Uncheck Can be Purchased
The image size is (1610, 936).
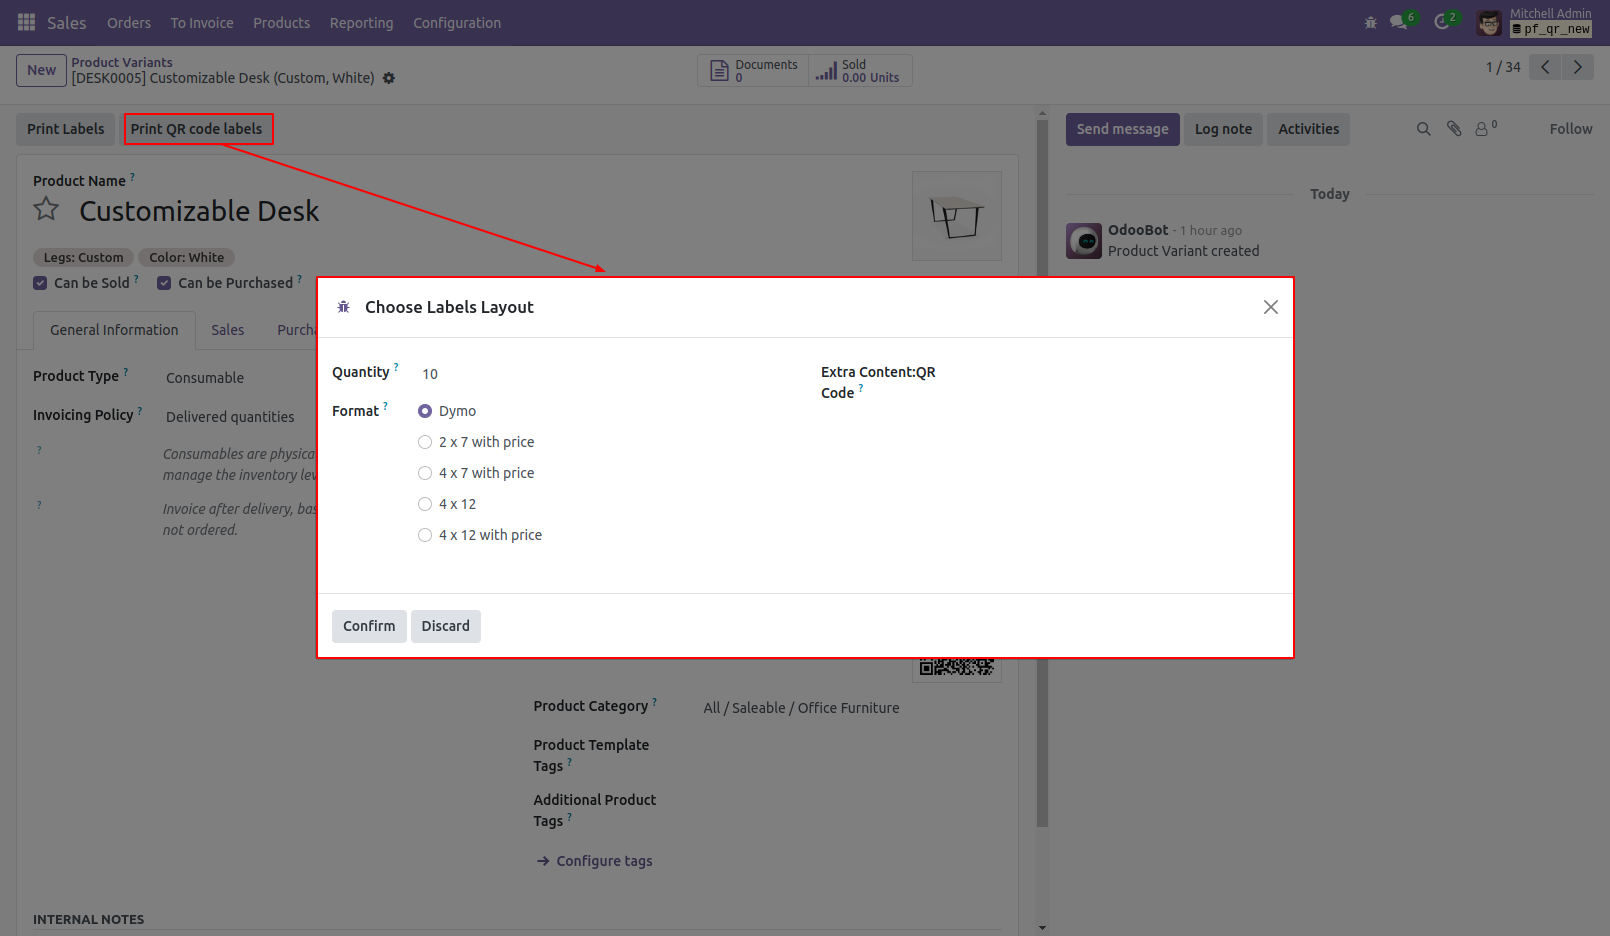(x=164, y=282)
